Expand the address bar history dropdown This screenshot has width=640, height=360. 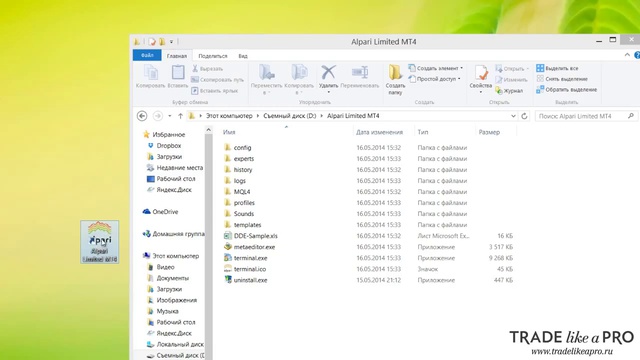(x=513, y=116)
